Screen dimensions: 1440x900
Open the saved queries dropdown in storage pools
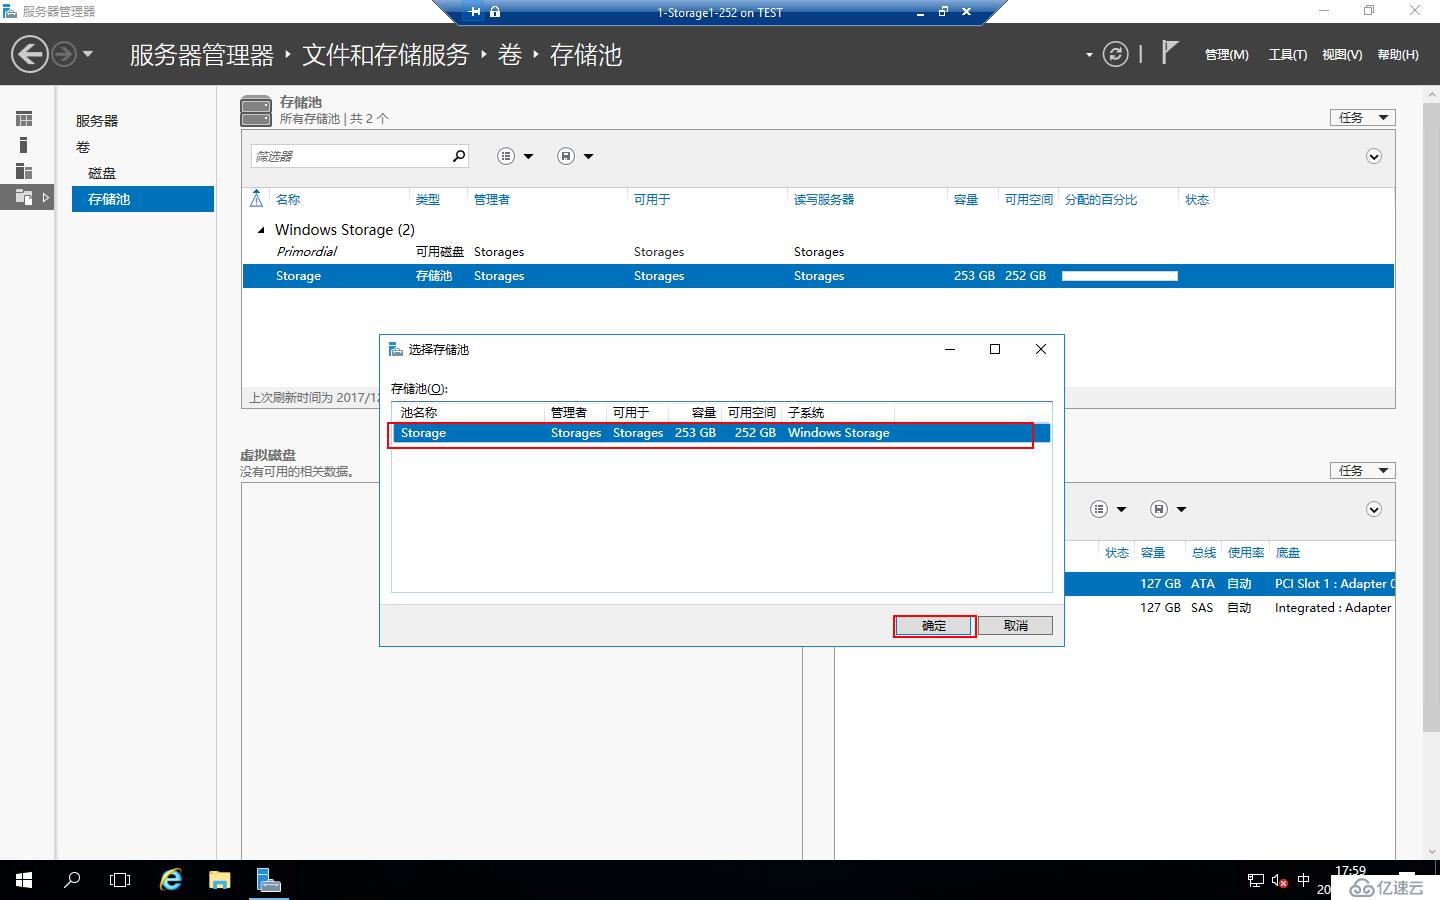point(575,156)
